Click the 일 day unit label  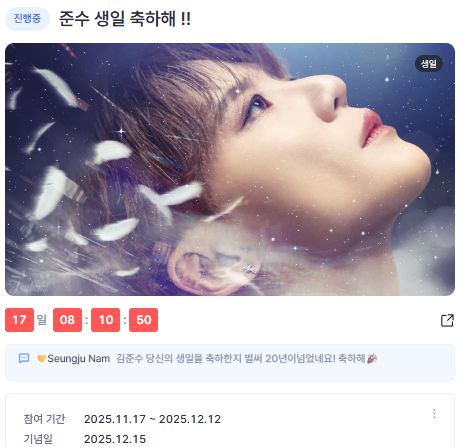[x=42, y=320]
